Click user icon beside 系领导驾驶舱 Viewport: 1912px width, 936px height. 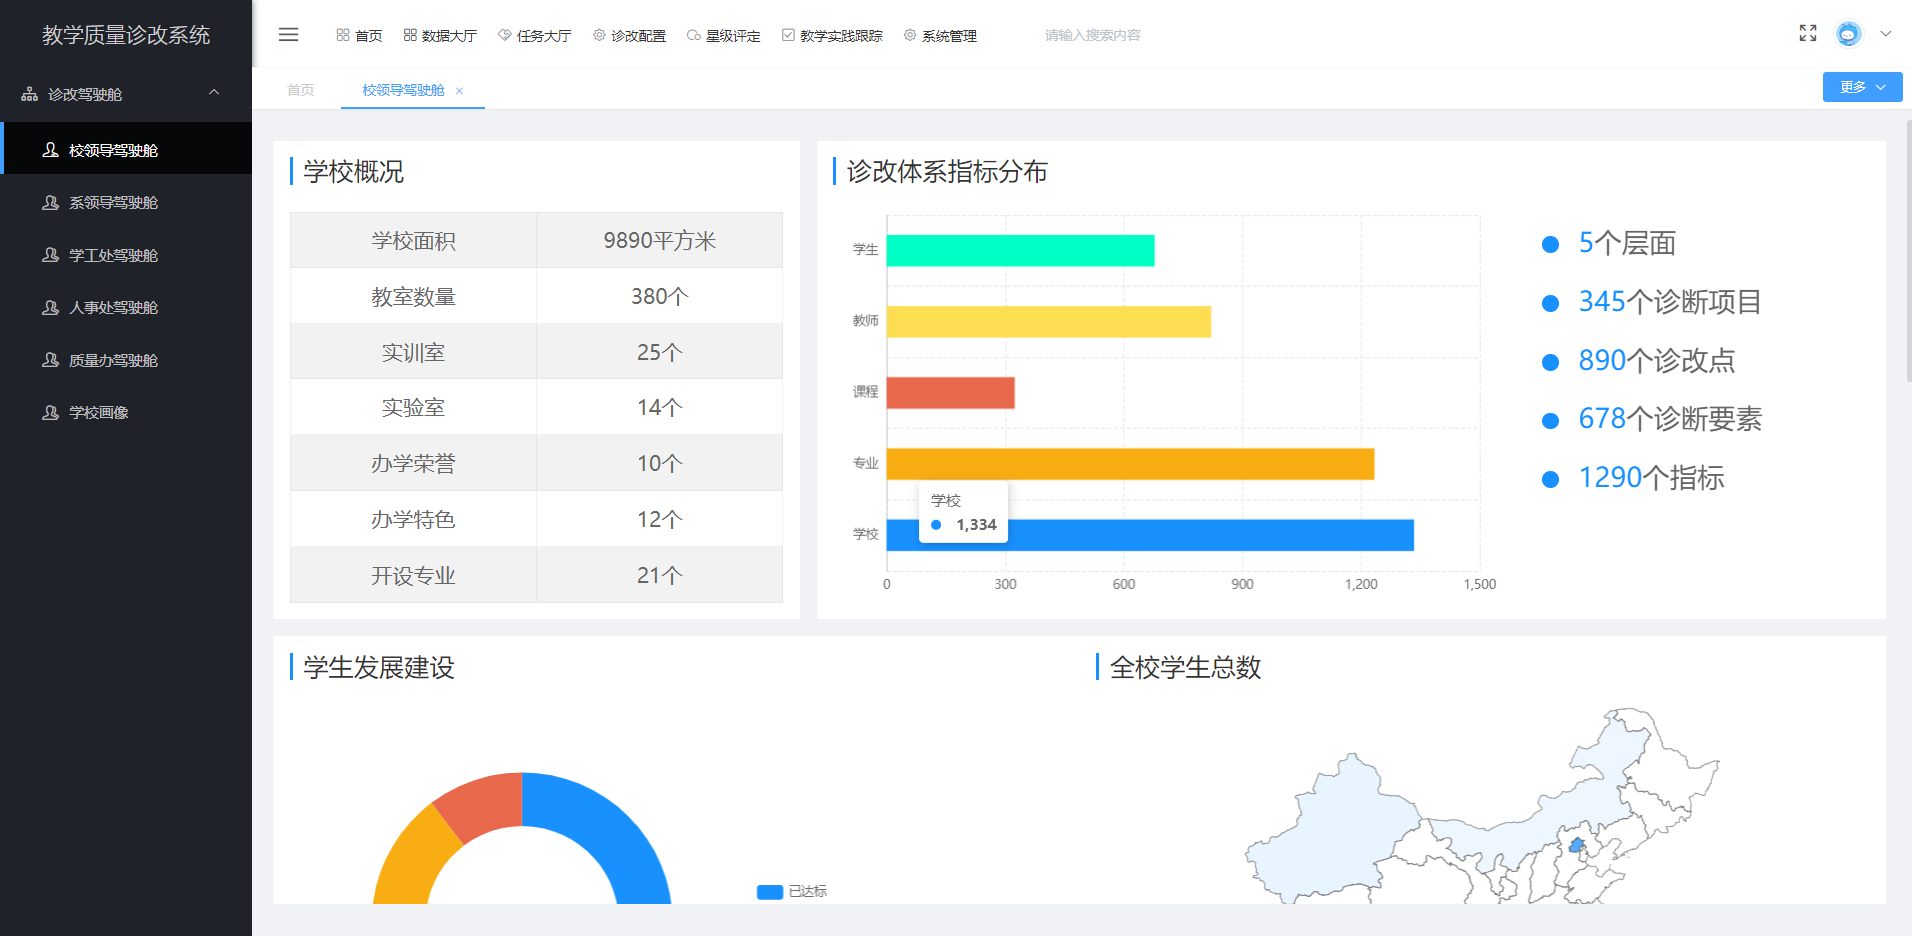point(50,202)
